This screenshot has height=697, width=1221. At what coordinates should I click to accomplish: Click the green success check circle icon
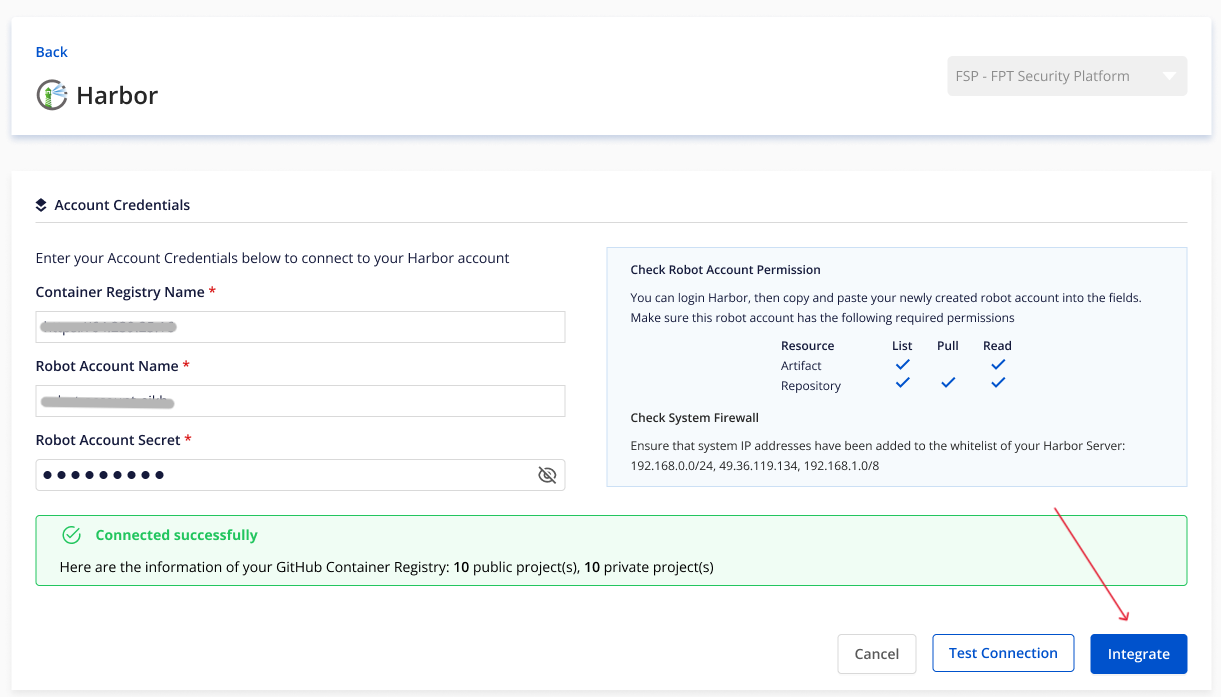72,535
